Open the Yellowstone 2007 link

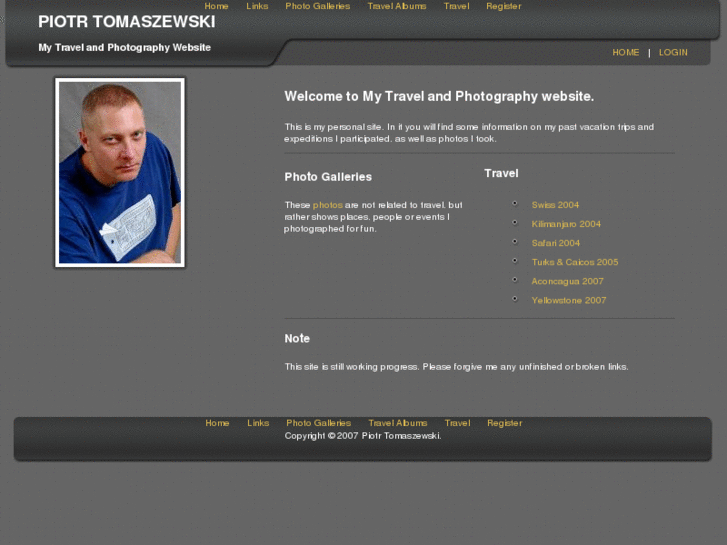click(569, 300)
